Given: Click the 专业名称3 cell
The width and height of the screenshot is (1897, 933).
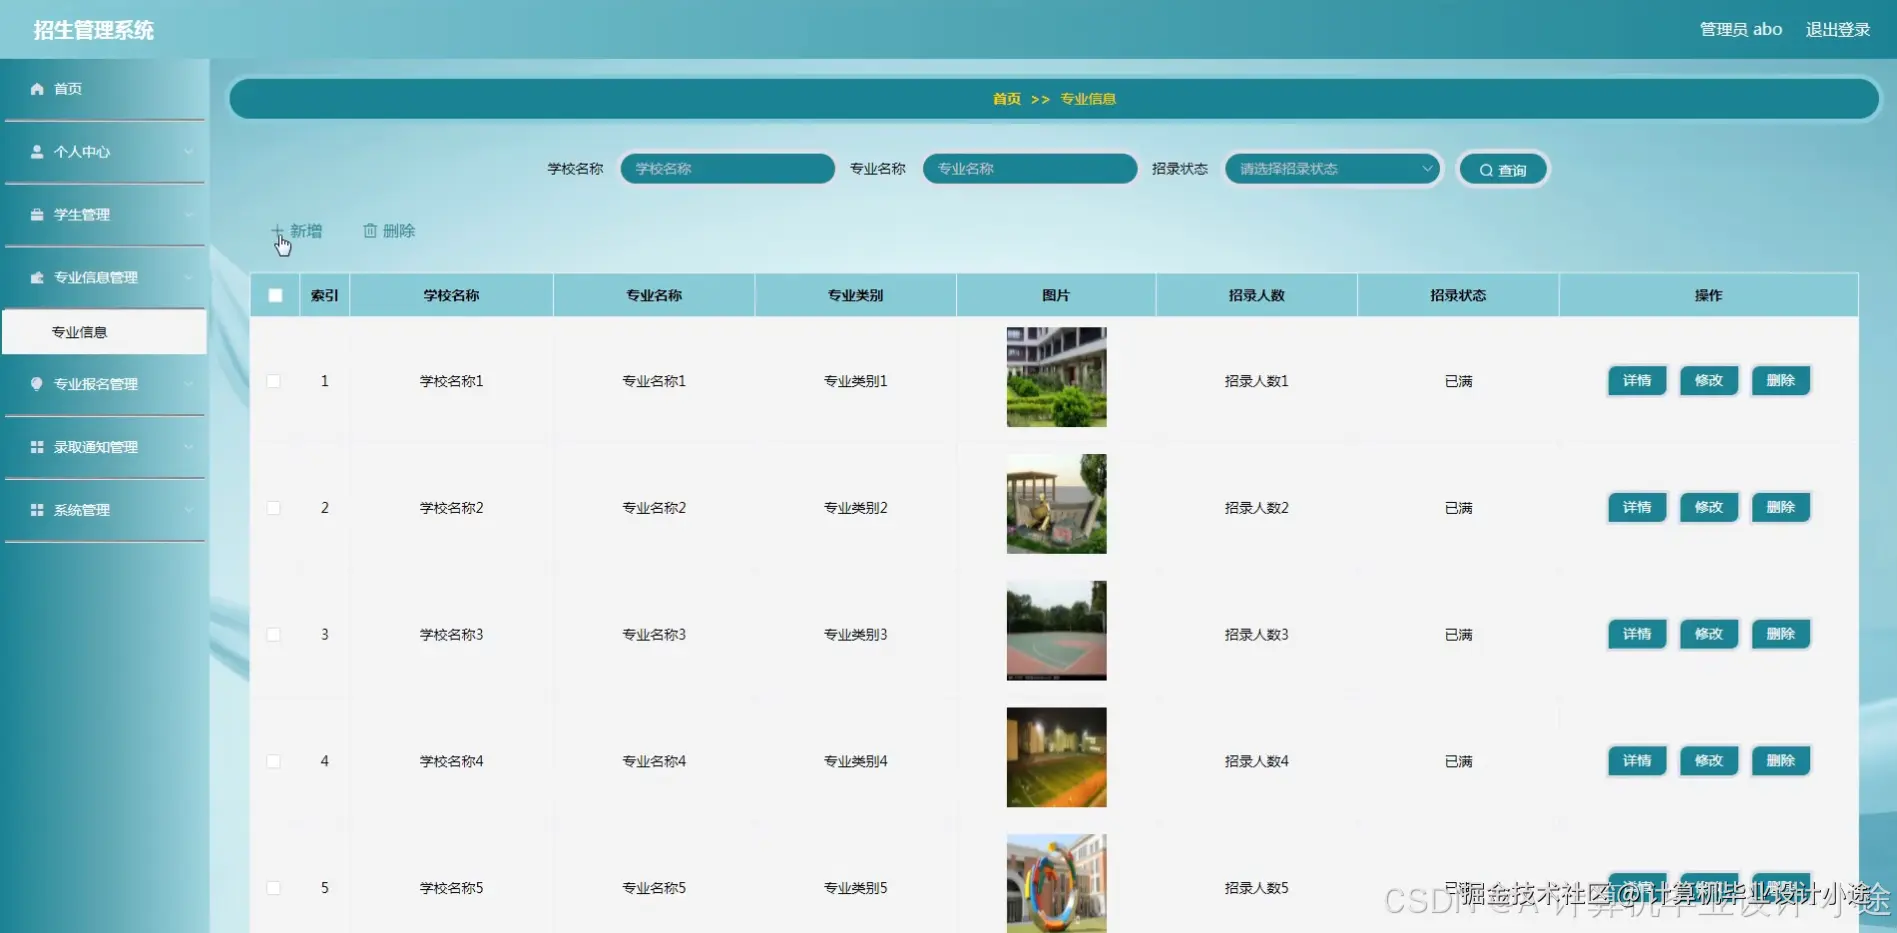Looking at the screenshot, I should [654, 635].
